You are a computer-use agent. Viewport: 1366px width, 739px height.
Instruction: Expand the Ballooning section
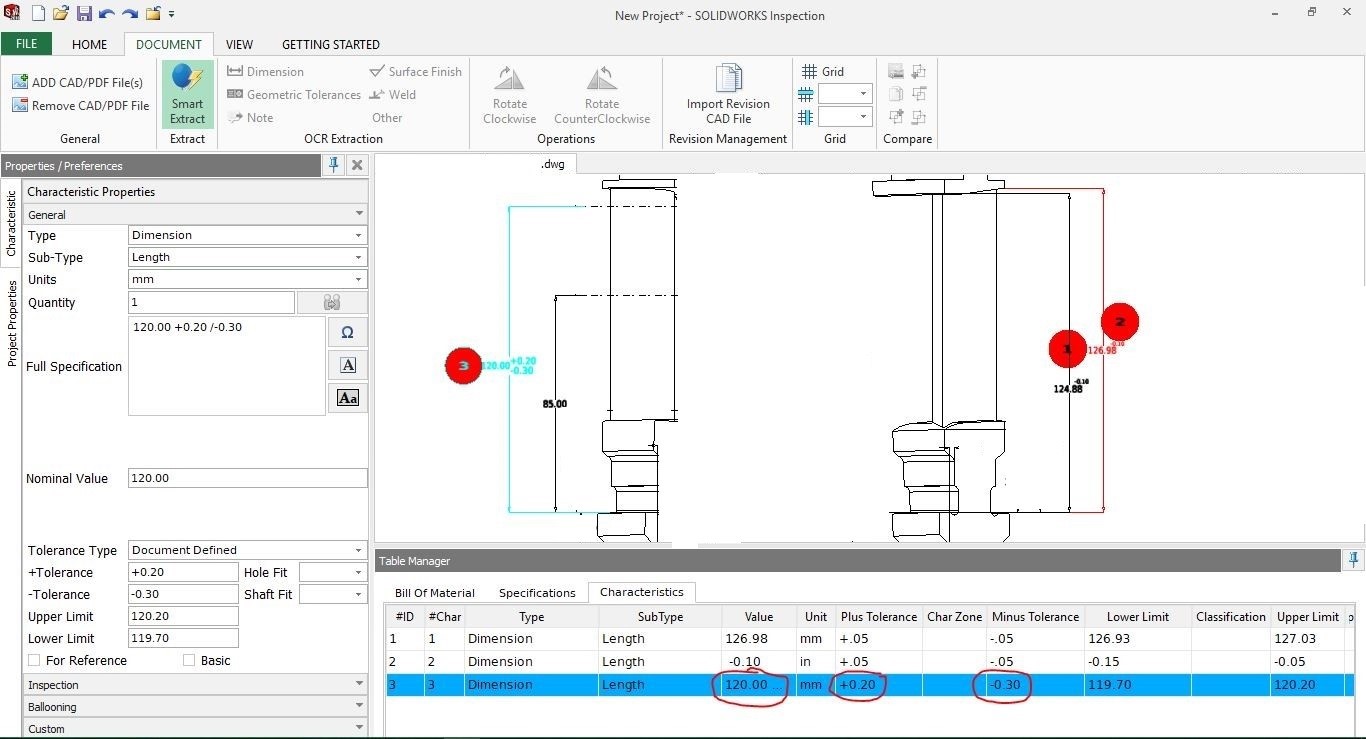195,707
